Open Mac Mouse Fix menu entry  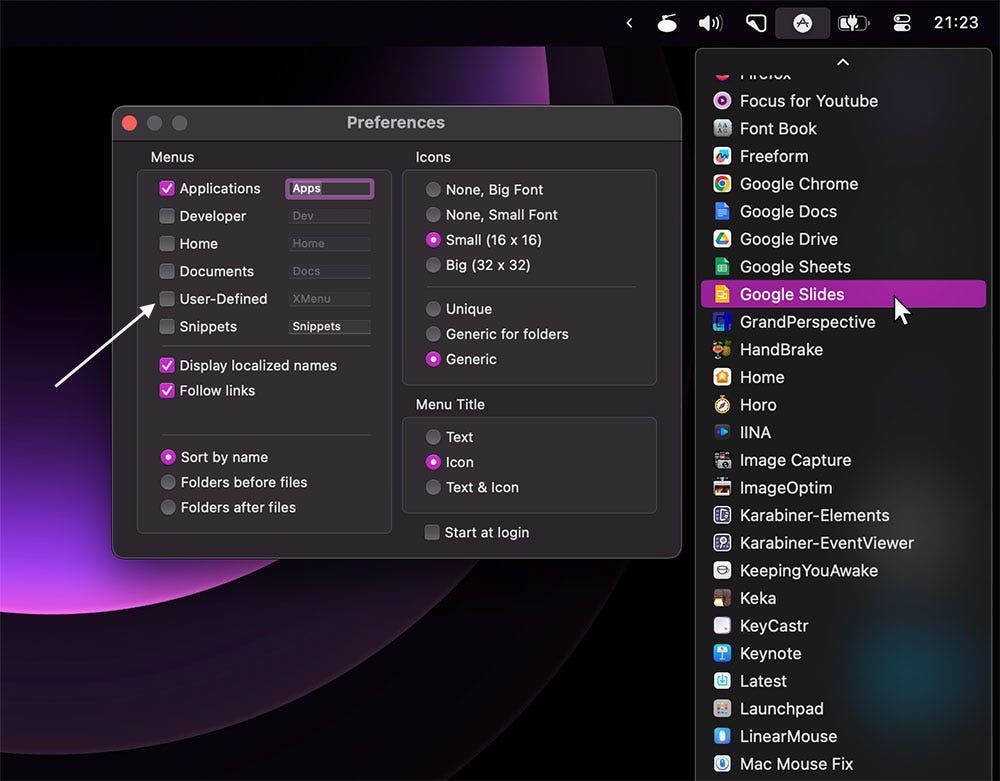pyautogui.click(x=843, y=764)
